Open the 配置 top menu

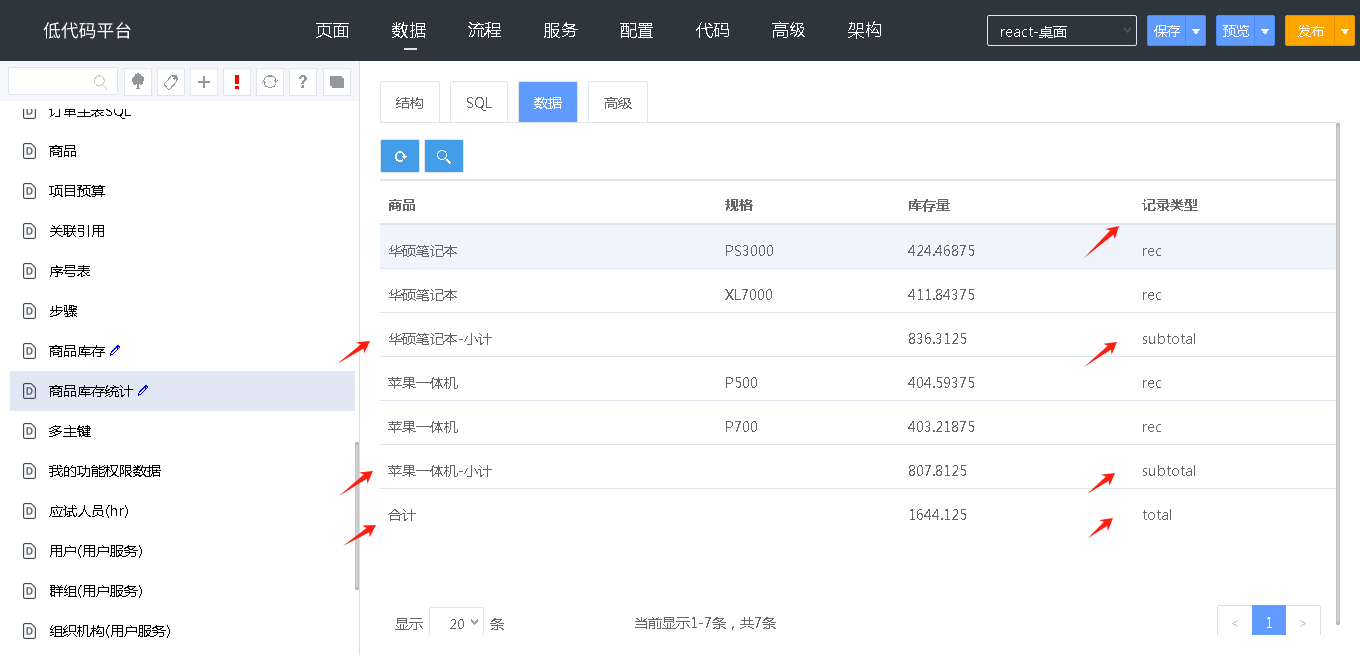click(x=637, y=30)
